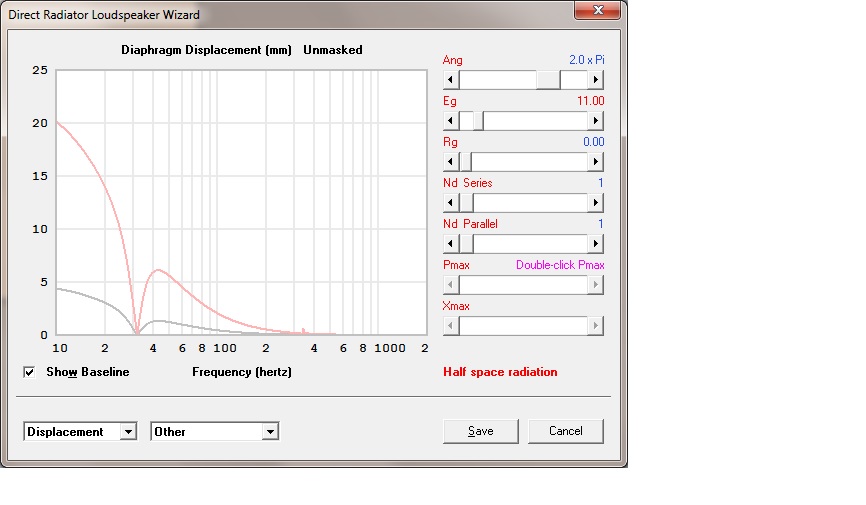The height and width of the screenshot is (505, 866).
Task: Click the Rg label
Action: point(450,142)
